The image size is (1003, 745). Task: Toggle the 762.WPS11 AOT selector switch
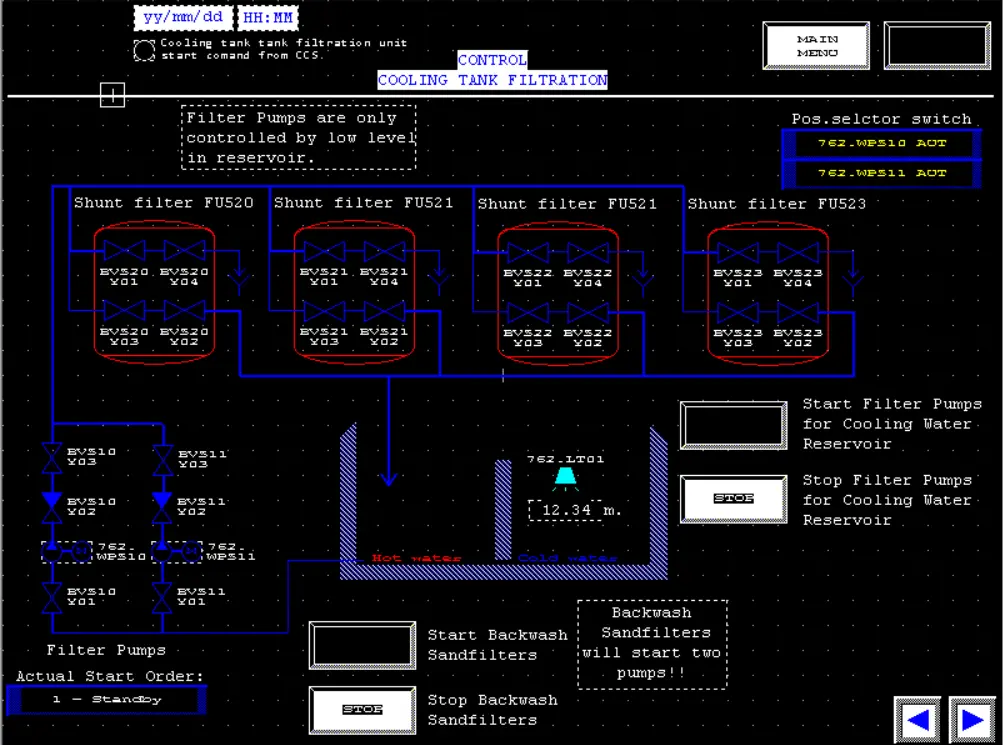(881, 173)
